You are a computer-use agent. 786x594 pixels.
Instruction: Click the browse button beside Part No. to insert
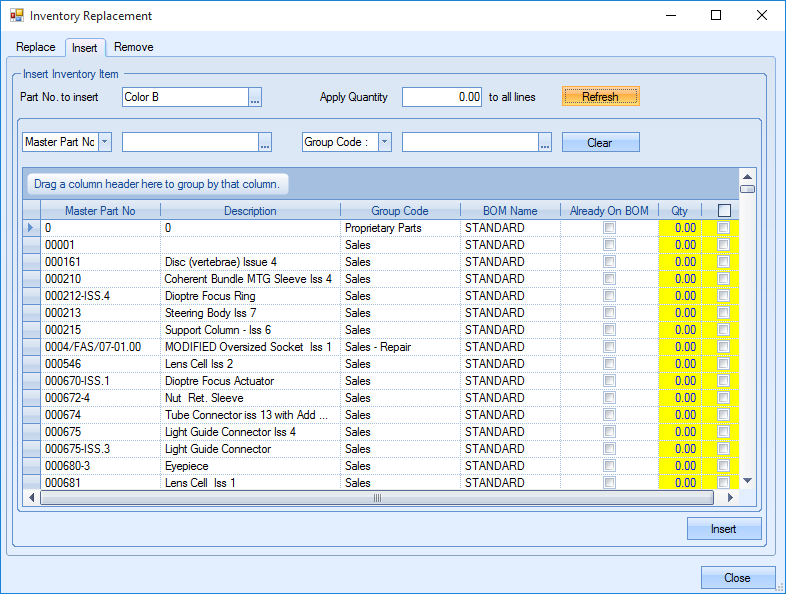[x=255, y=97]
